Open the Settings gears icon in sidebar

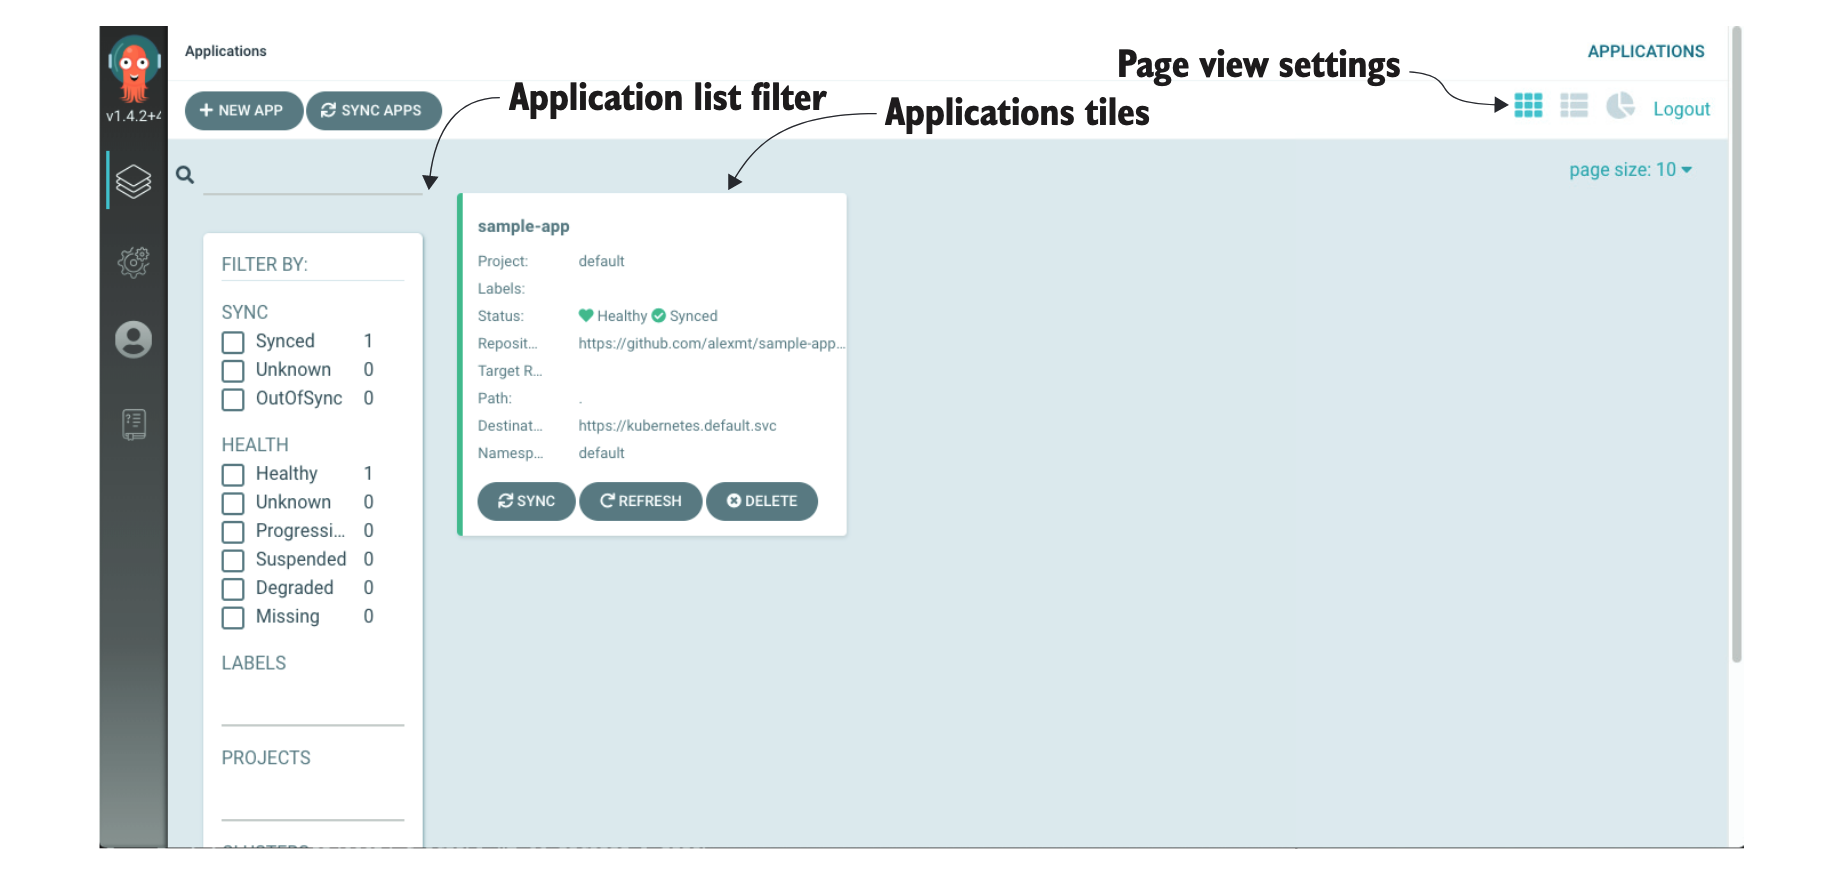133,262
